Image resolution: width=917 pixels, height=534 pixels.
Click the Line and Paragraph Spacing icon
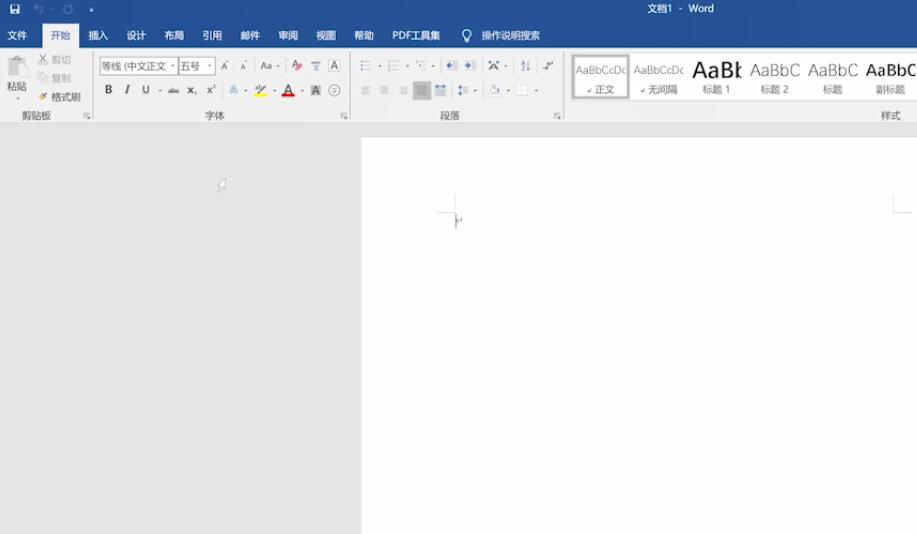[x=463, y=90]
